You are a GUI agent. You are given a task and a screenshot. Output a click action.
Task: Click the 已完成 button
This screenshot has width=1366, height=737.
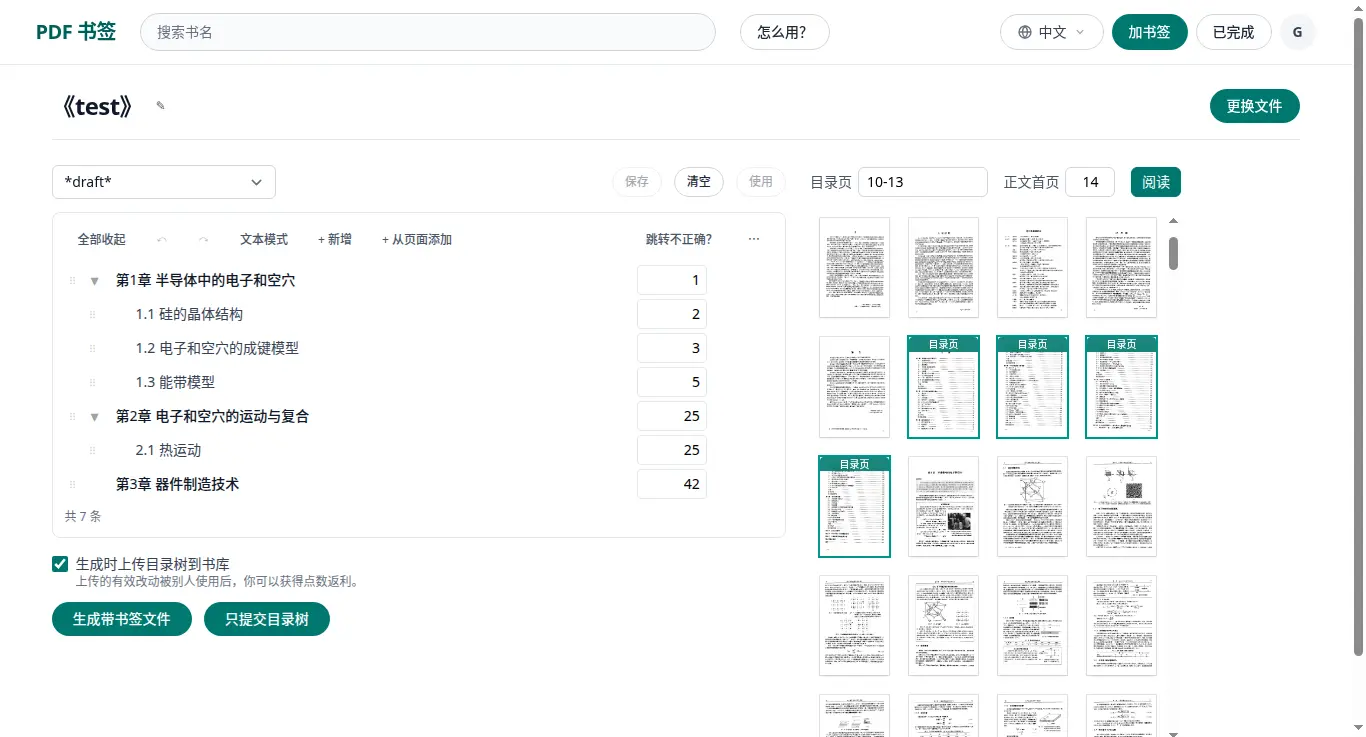pyautogui.click(x=1234, y=32)
